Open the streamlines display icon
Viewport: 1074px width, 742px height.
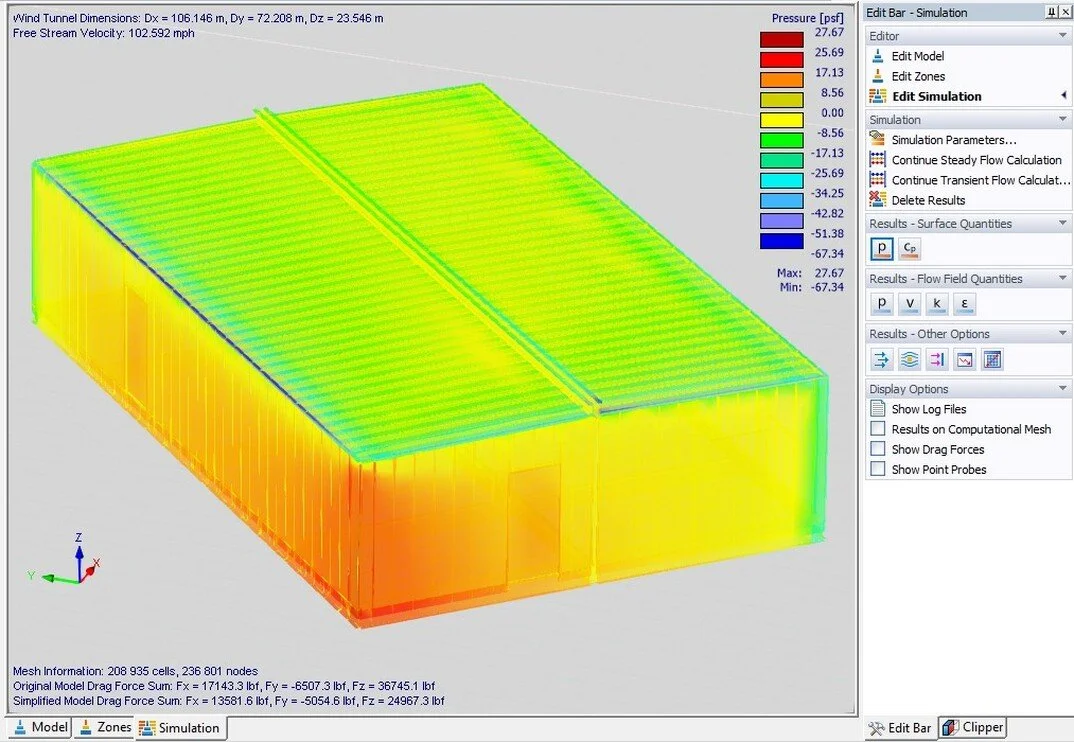click(x=909, y=360)
